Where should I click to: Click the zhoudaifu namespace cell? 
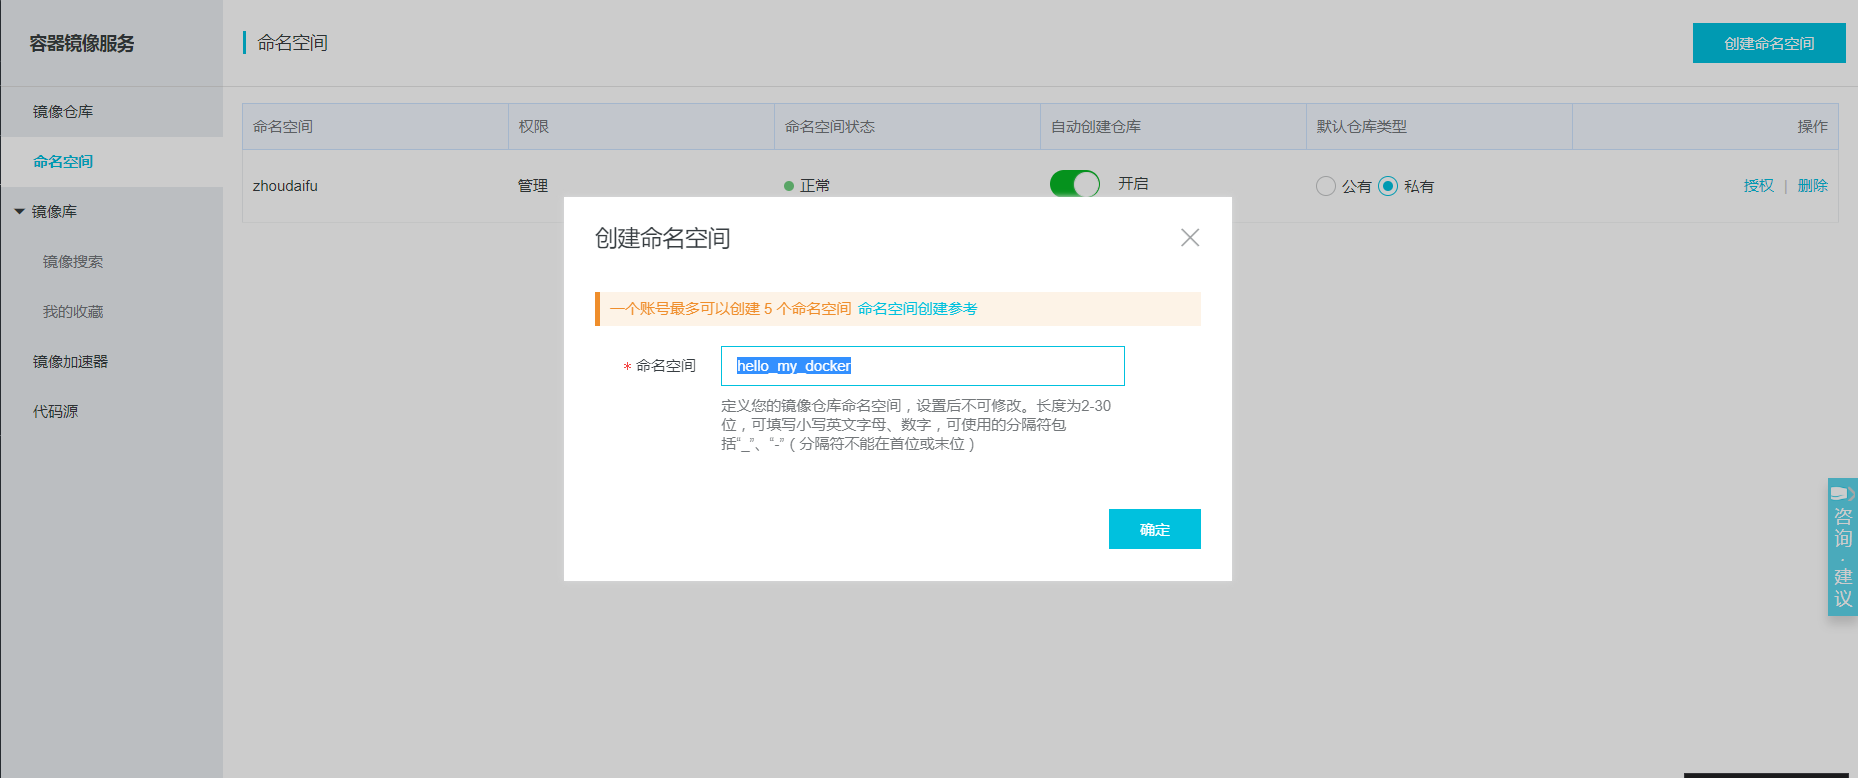point(285,186)
